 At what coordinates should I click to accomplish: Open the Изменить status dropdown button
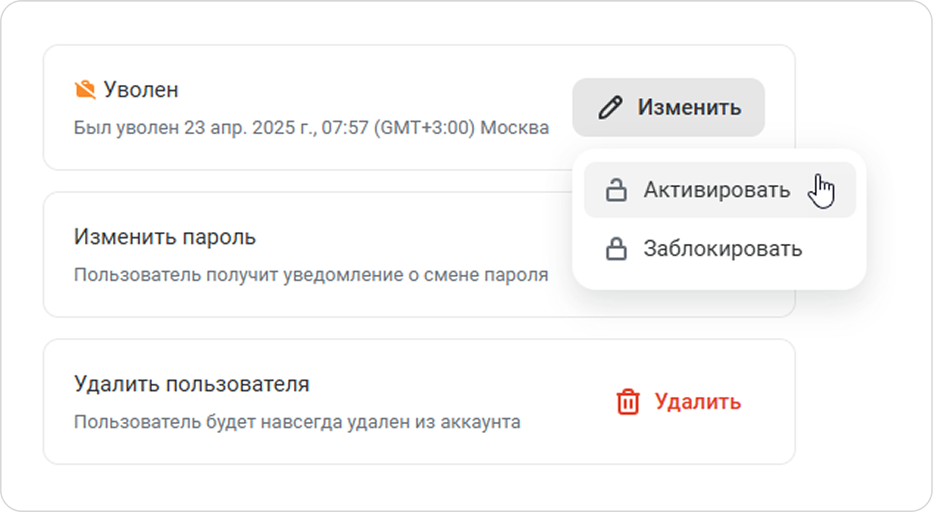pos(668,108)
